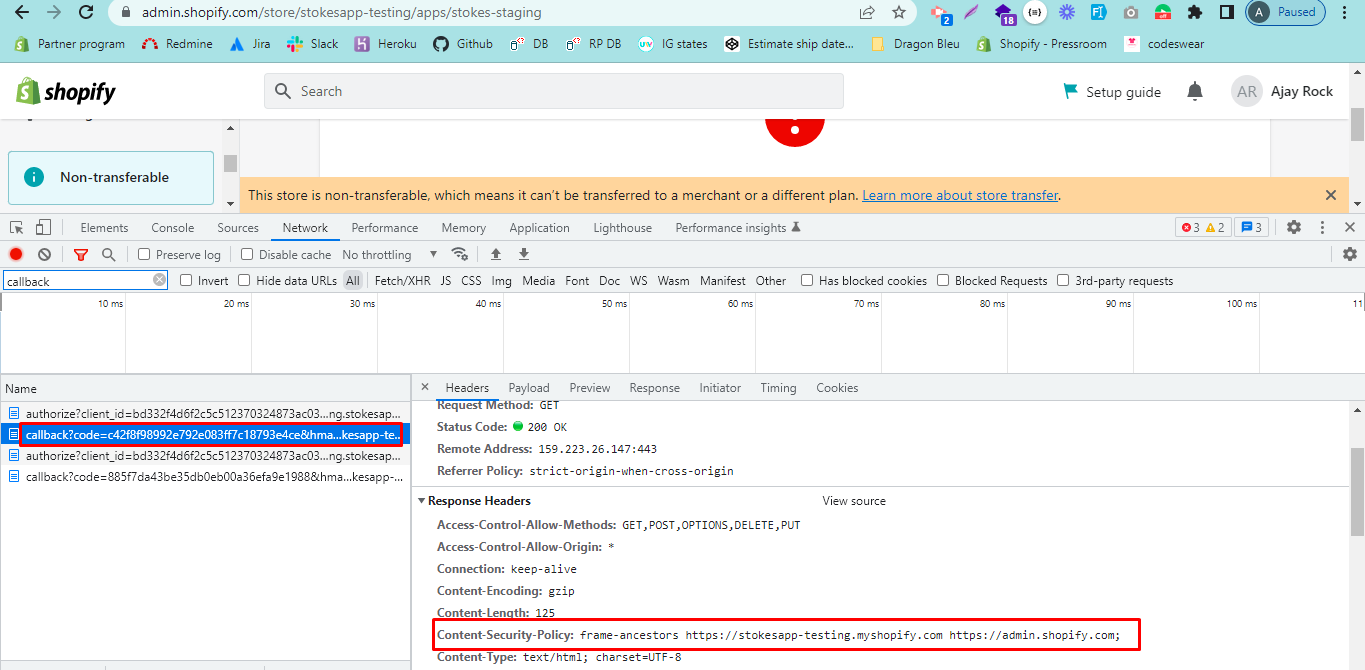Image resolution: width=1365 pixels, height=670 pixels.
Task: Open the Payload tab of request
Action: [529, 388]
